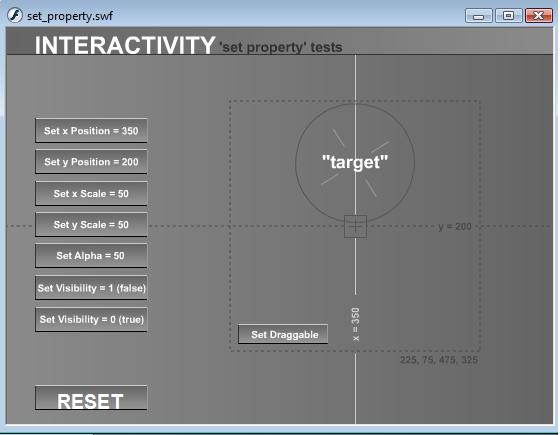Click the 225, 75, 475, 325 bounds label
Screen dimensions: 560x435
click(439, 360)
